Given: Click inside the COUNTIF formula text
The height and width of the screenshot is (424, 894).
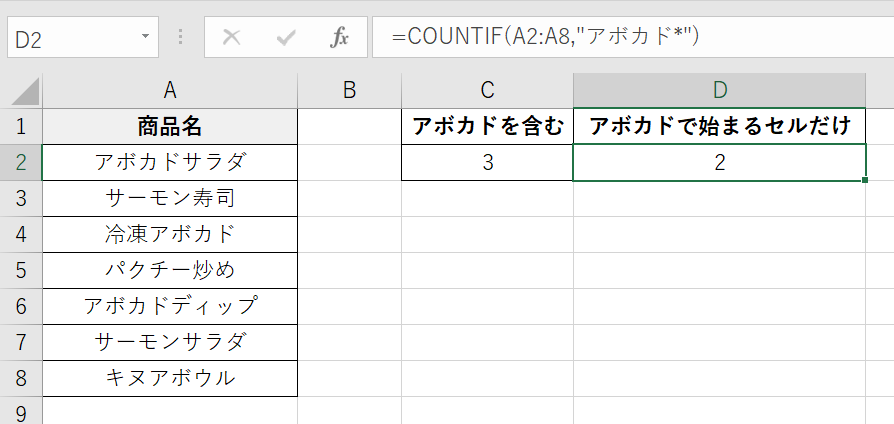Looking at the screenshot, I should click(545, 37).
